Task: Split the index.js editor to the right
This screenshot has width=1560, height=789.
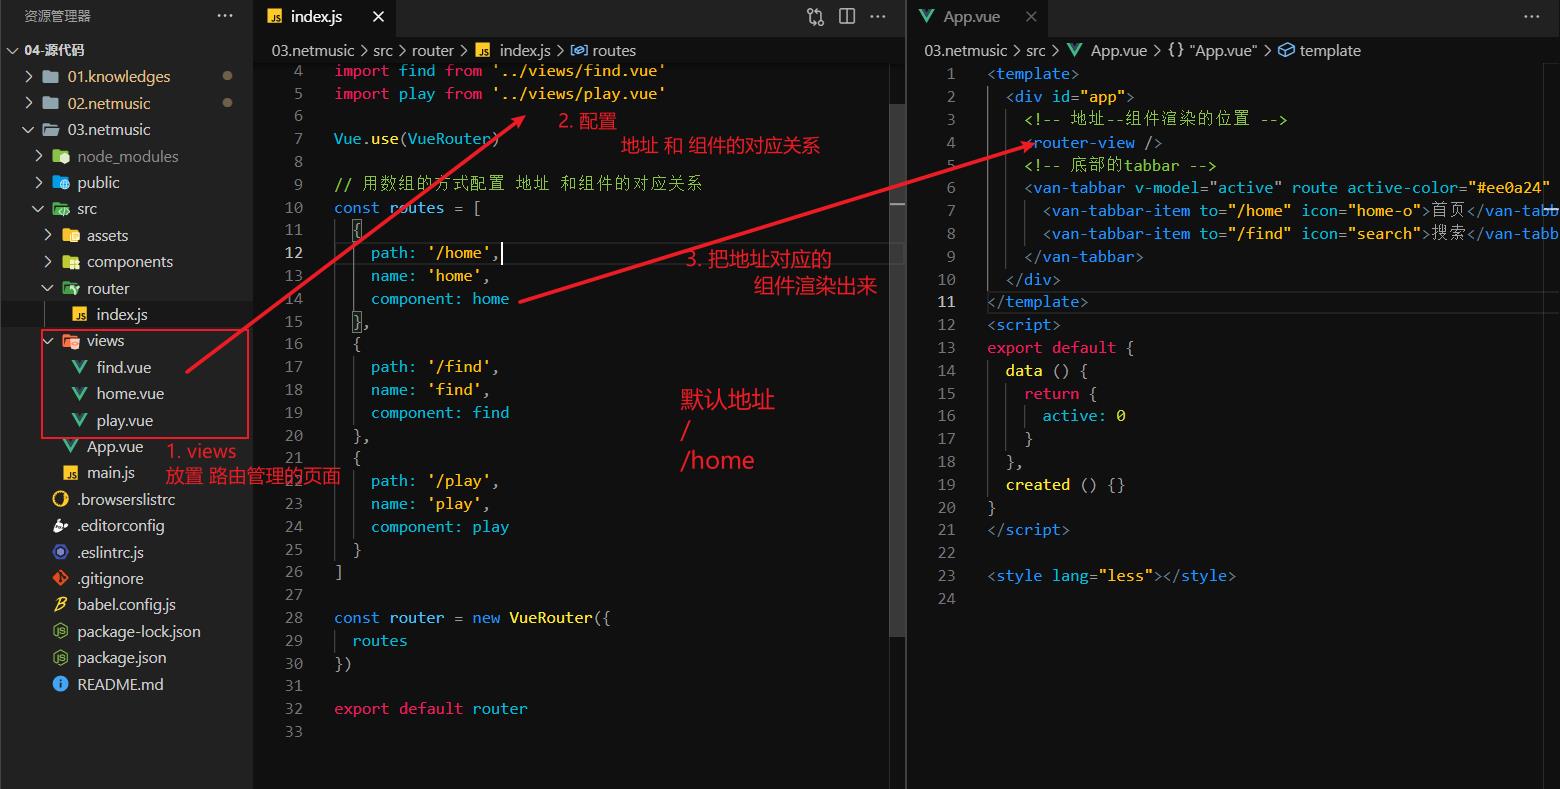Action: [847, 16]
